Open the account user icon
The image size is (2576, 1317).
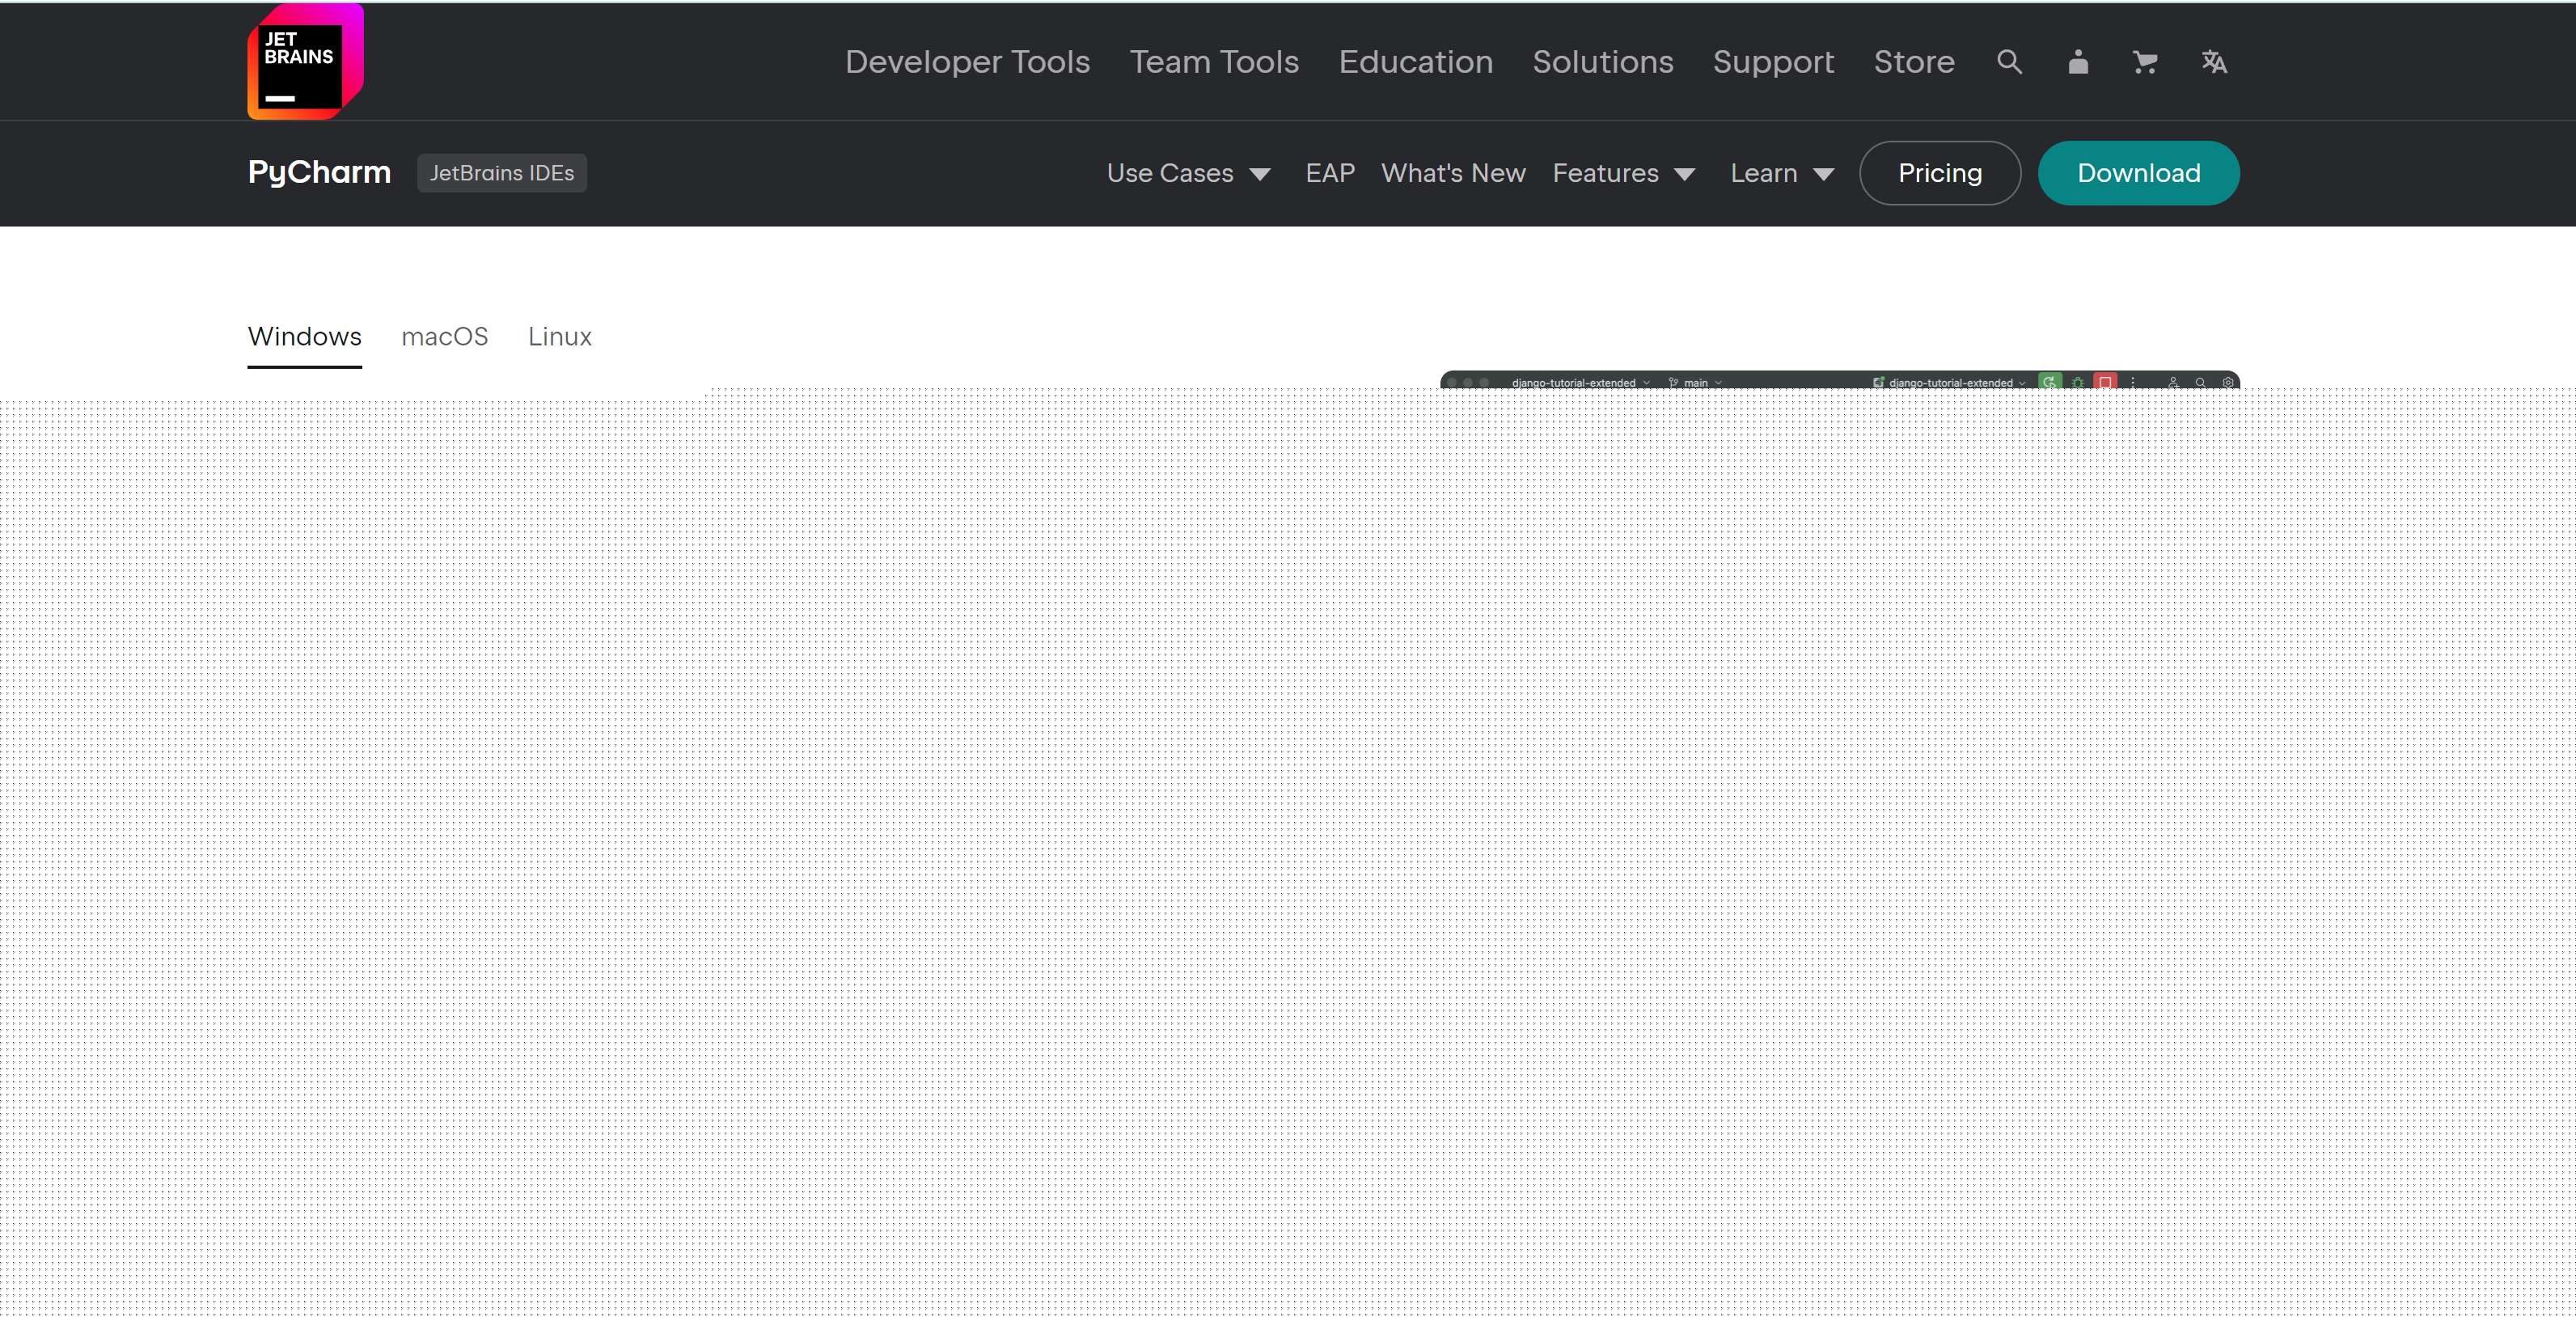(x=2078, y=62)
